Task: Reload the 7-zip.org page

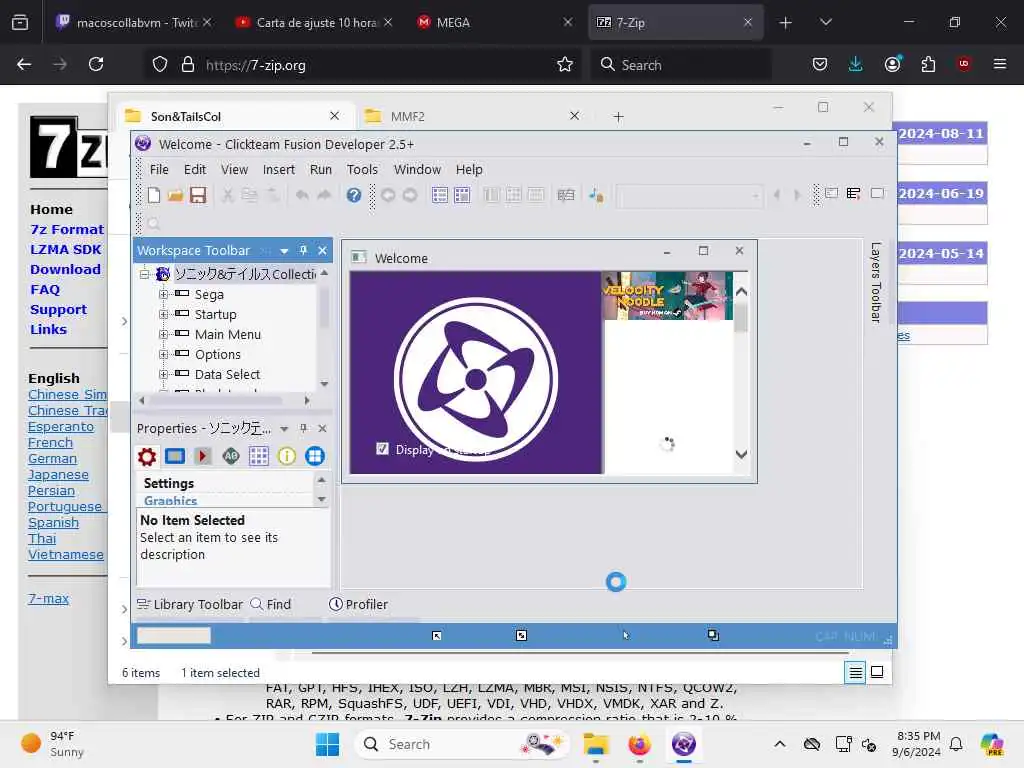Action: (x=96, y=64)
